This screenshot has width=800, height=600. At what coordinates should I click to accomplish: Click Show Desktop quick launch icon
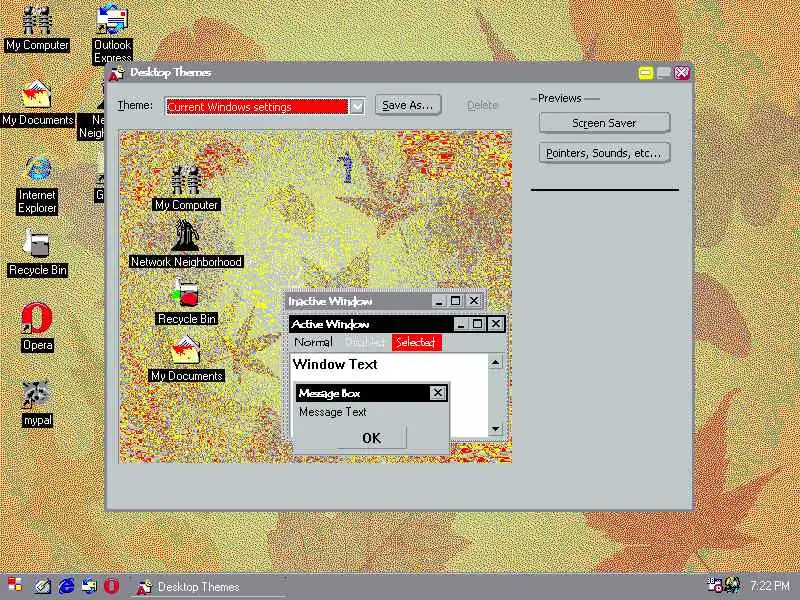point(42,586)
